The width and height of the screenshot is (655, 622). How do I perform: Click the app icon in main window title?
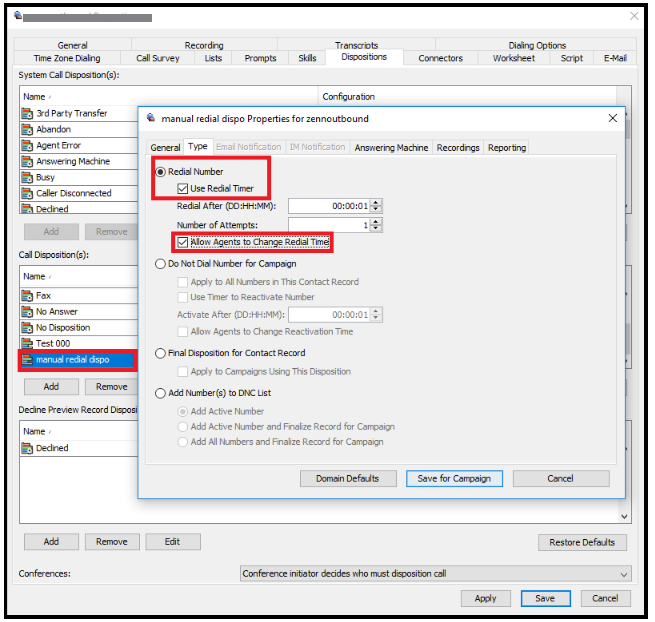click(x=18, y=15)
